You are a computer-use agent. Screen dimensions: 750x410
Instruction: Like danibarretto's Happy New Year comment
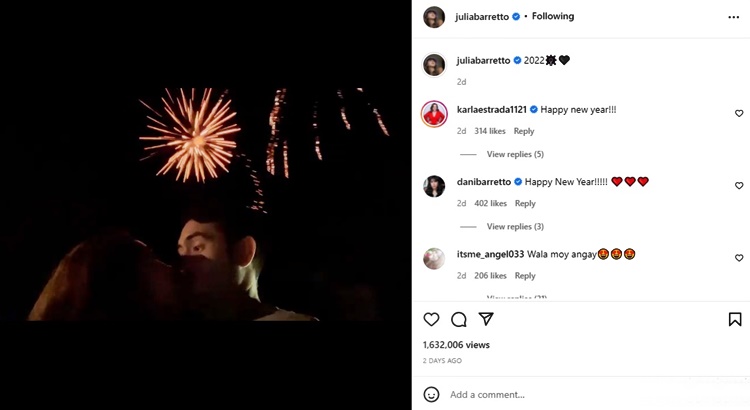(739, 186)
